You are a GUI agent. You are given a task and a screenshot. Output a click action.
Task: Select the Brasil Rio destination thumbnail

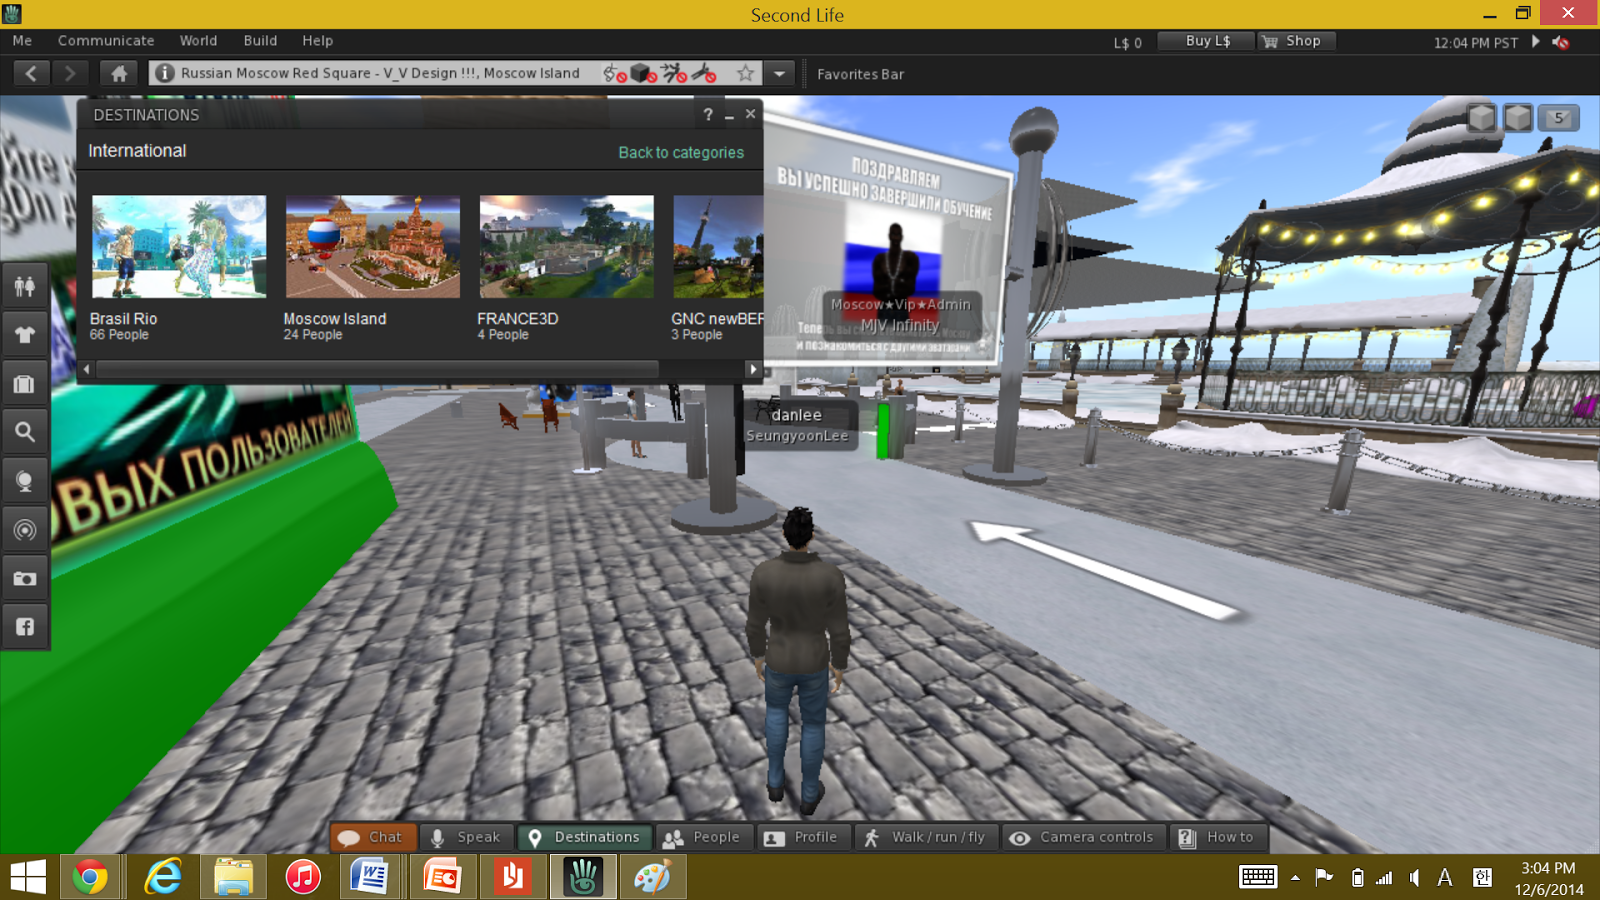point(179,247)
